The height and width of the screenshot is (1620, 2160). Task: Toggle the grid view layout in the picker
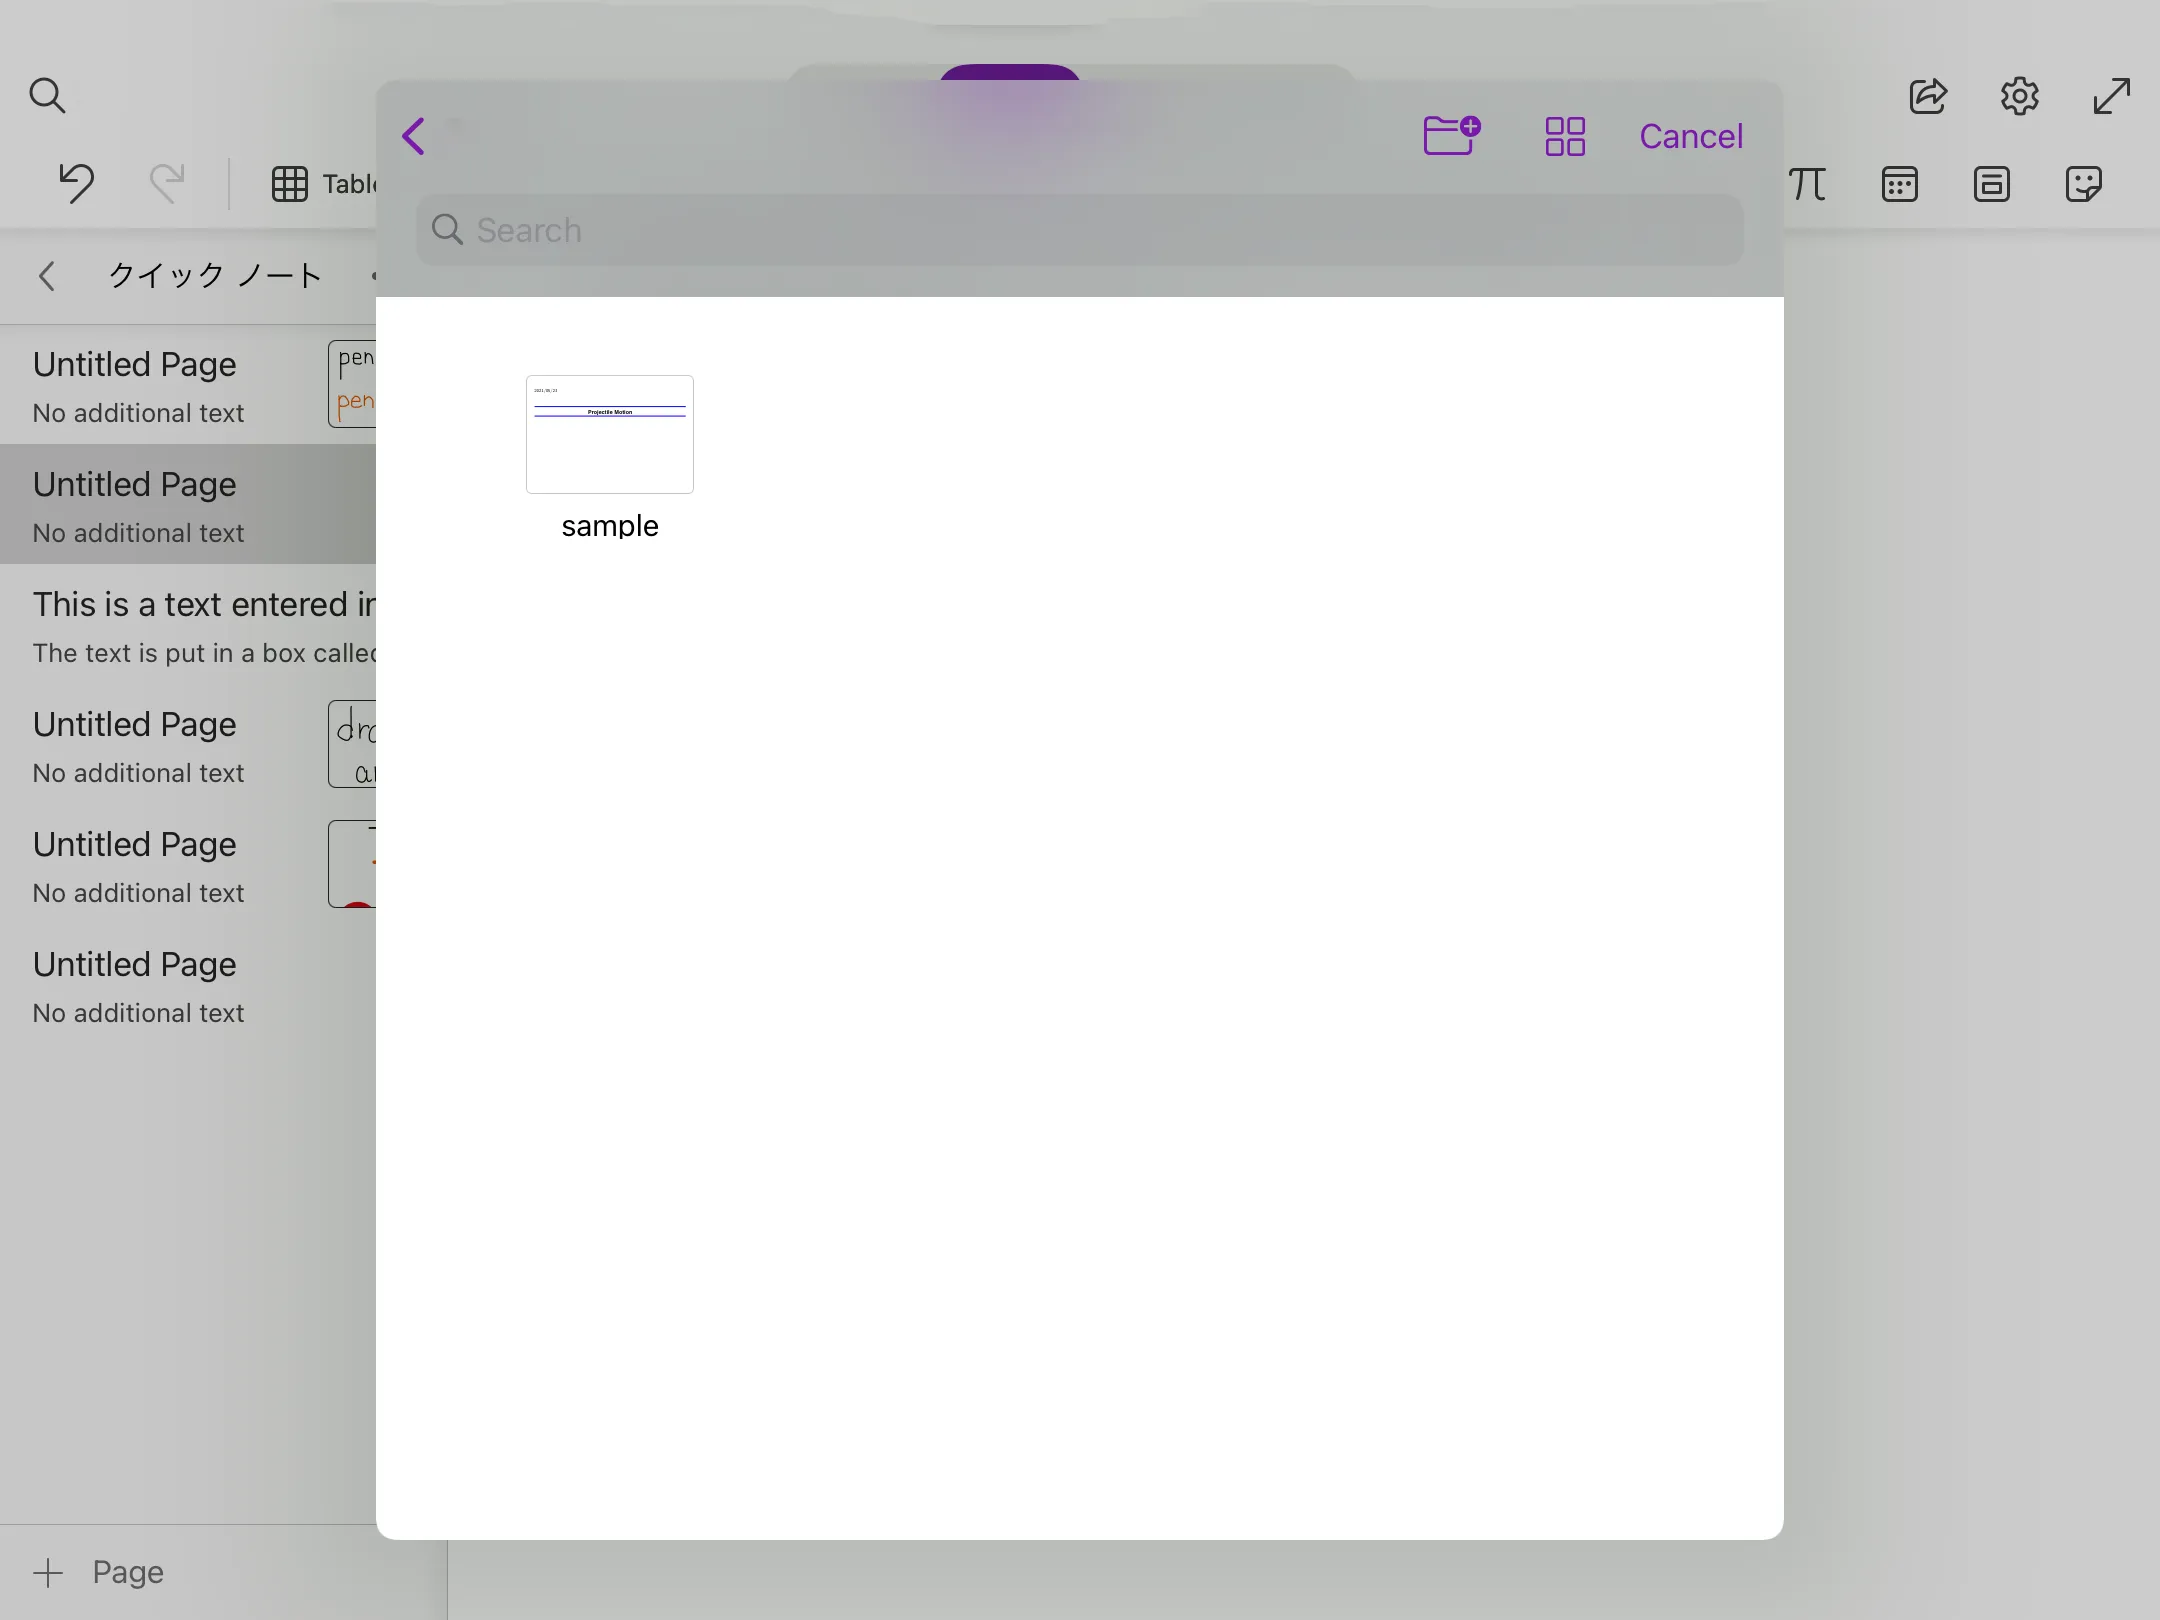point(1563,136)
